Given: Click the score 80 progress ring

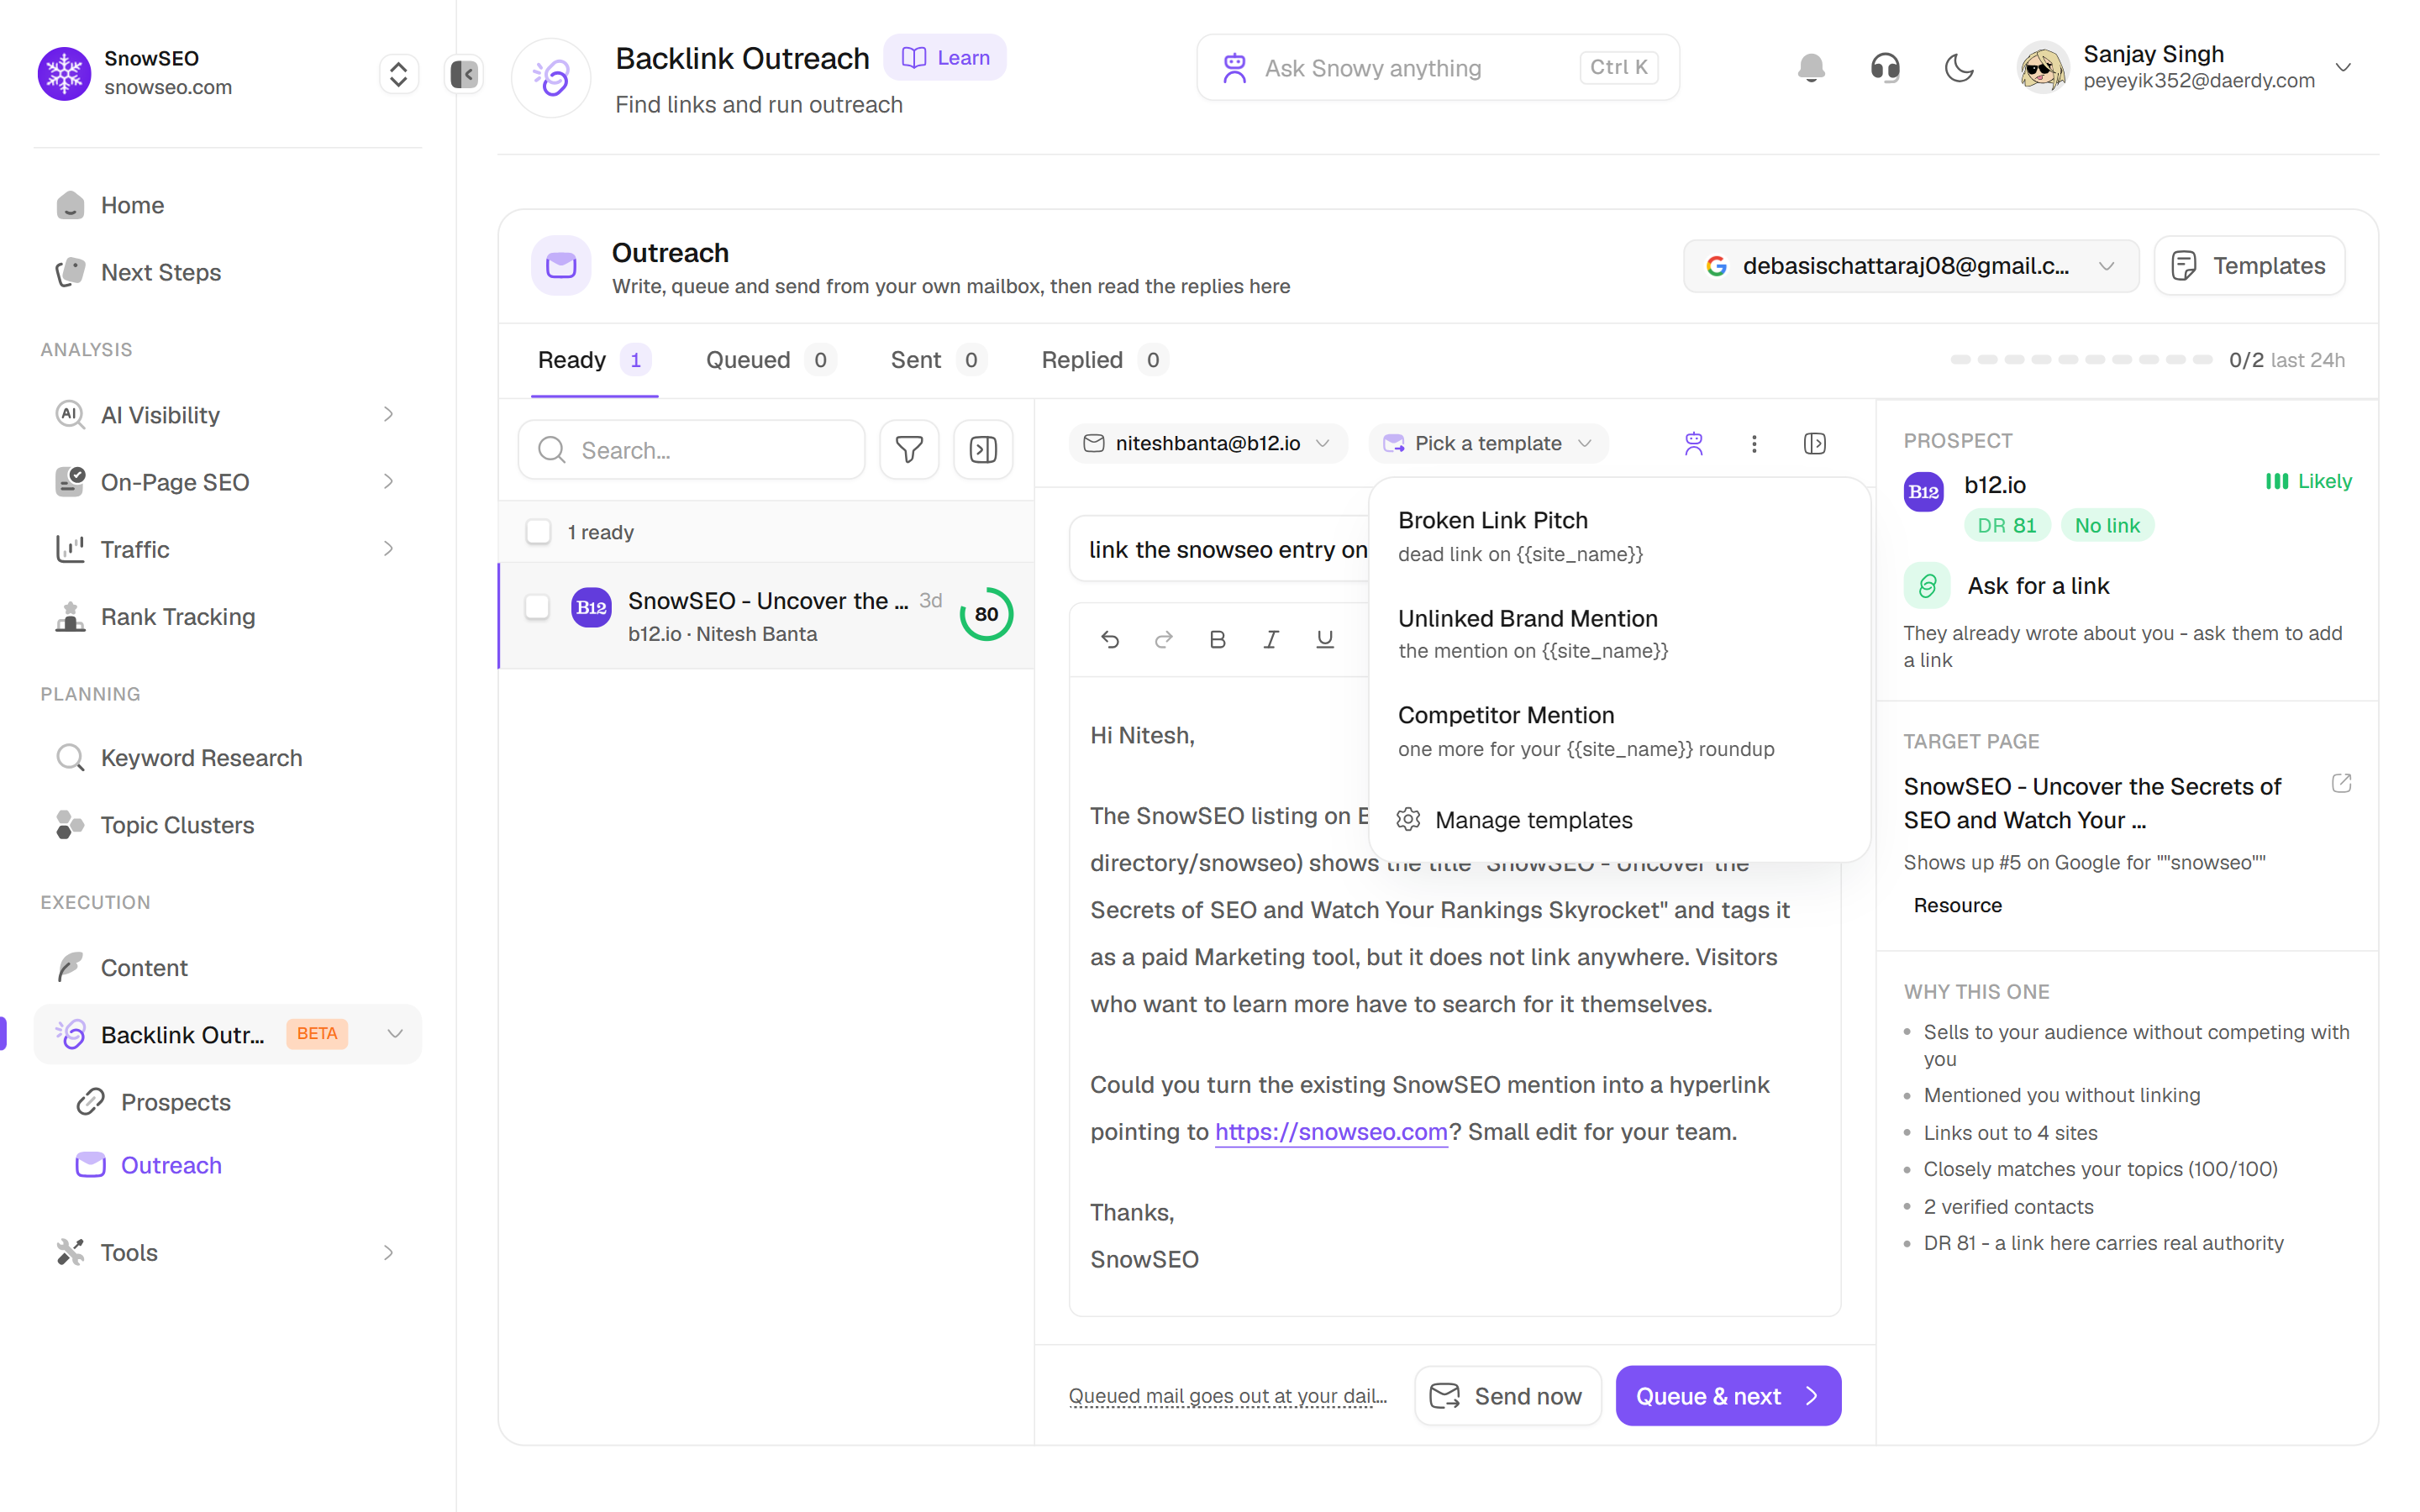Looking at the screenshot, I should click(986, 614).
